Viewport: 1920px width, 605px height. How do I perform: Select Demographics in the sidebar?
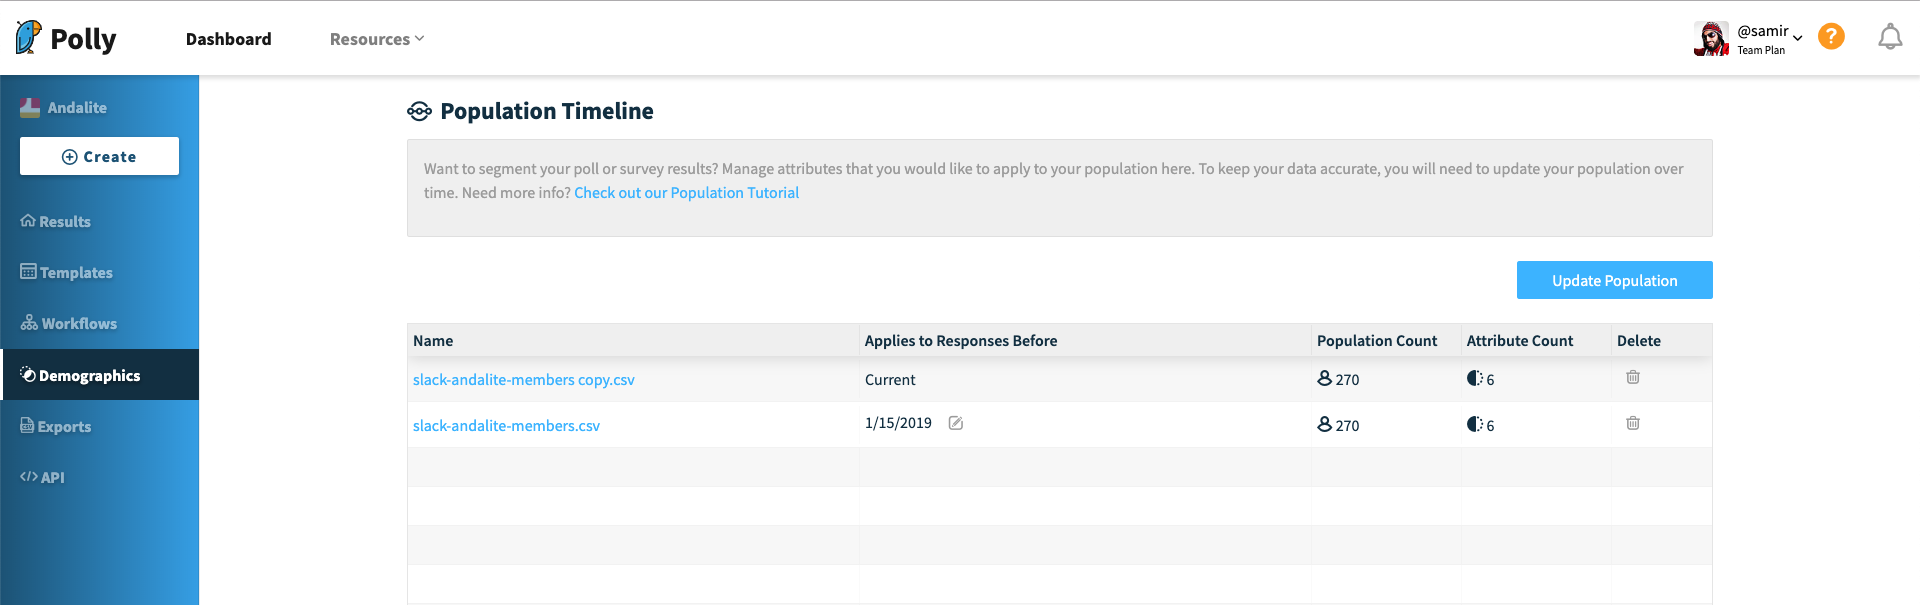point(99,375)
